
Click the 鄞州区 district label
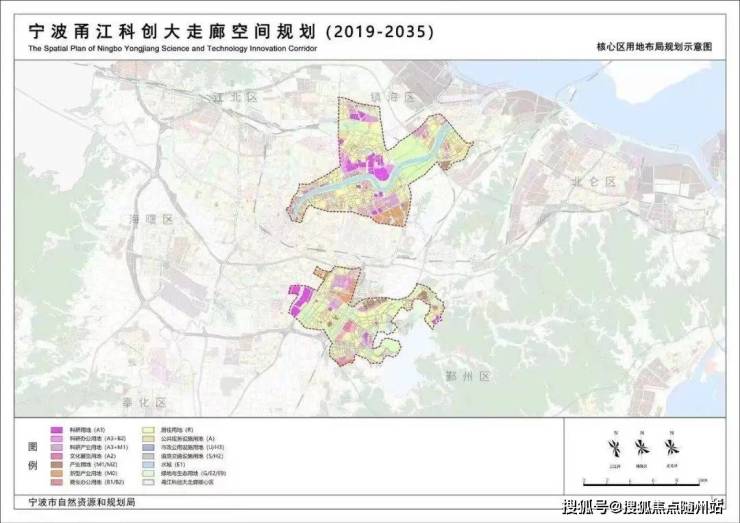tap(468, 376)
